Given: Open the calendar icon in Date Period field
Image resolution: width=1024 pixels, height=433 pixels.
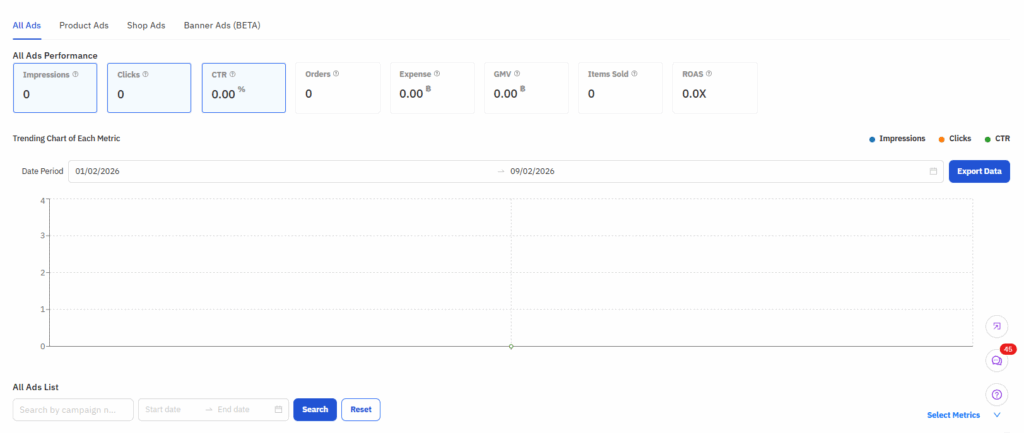Looking at the screenshot, I should pos(933,171).
